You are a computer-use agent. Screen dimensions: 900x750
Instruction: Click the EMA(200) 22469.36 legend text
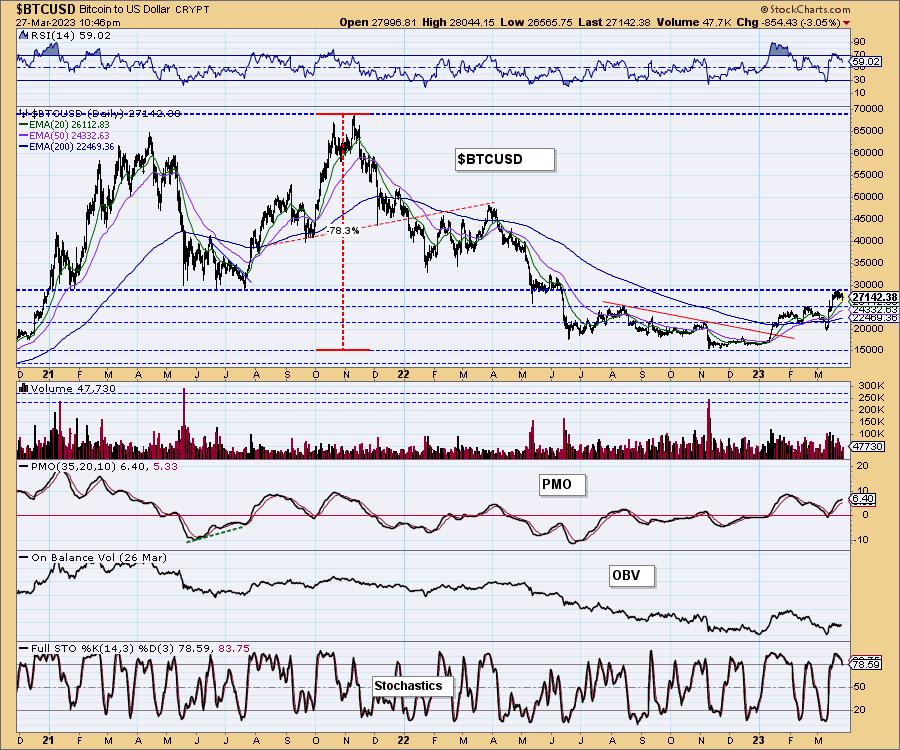(71, 147)
